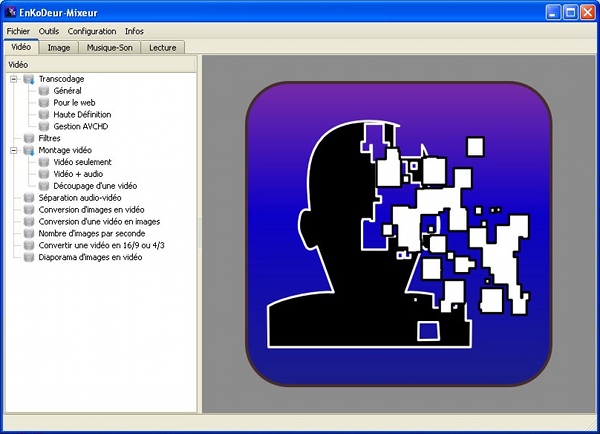This screenshot has height=434, width=600.
Task: Select Nombre d'images par seconde
Action: pyautogui.click(x=92, y=233)
